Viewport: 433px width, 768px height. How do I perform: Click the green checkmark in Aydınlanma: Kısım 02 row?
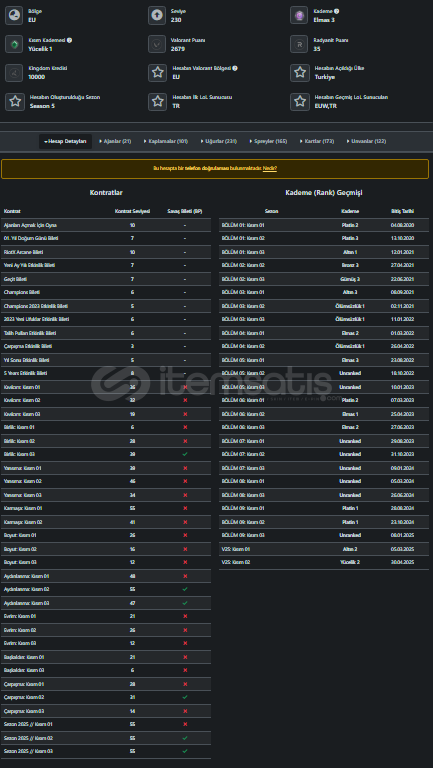185,589
